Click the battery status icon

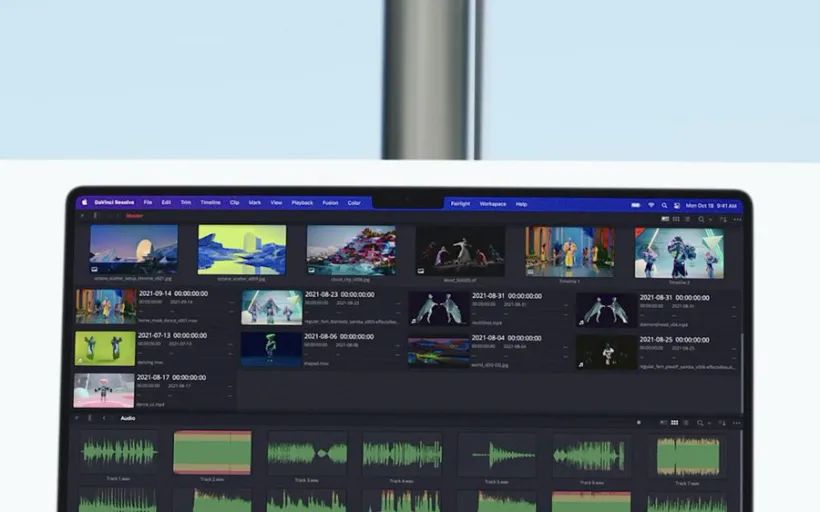(636, 204)
